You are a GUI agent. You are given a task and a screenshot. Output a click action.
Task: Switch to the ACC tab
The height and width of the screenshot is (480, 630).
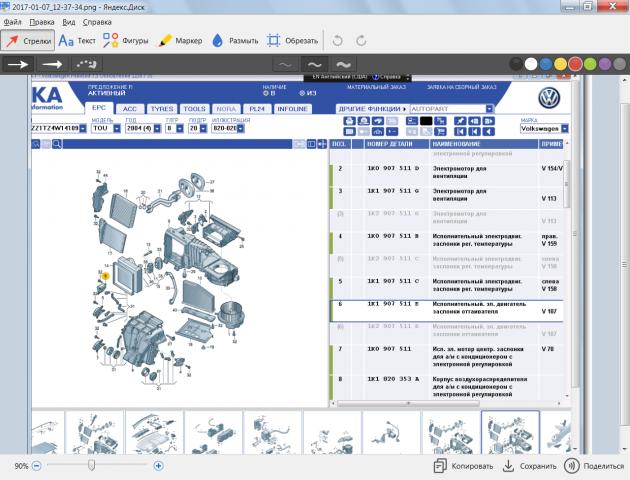(129, 109)
